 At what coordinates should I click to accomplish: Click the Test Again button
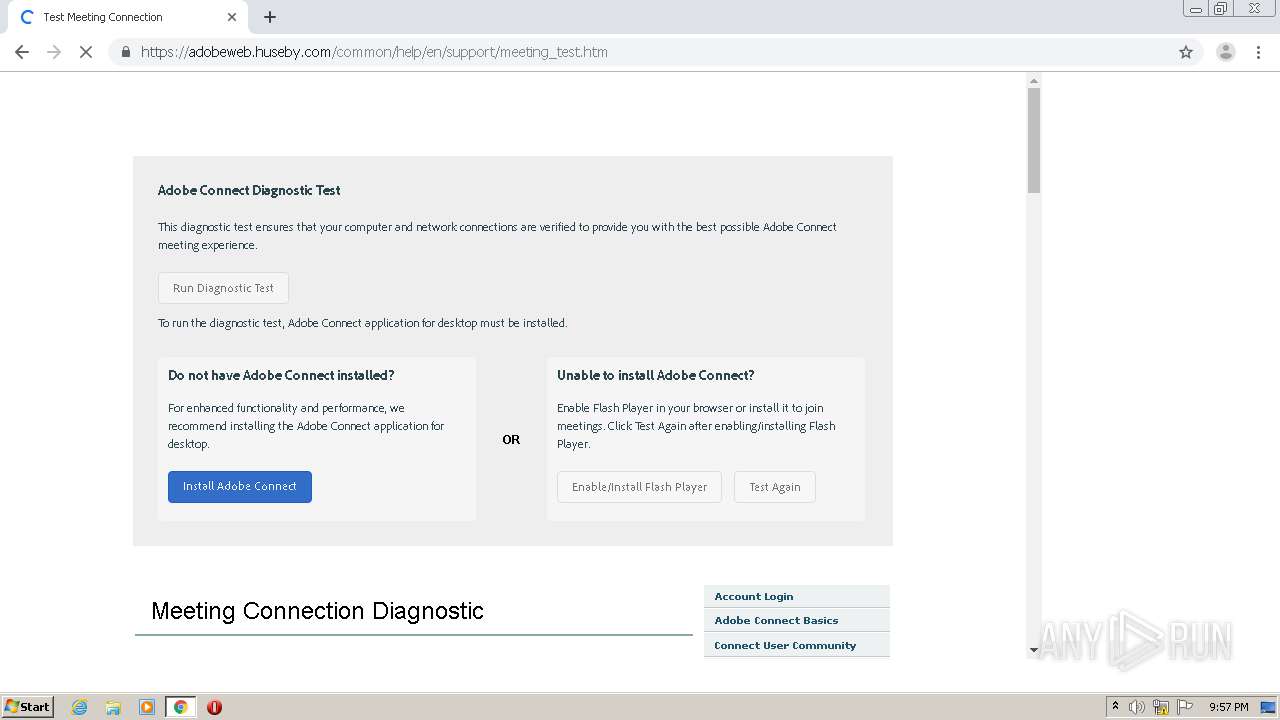pyautogui.click(x=775, y=487)
